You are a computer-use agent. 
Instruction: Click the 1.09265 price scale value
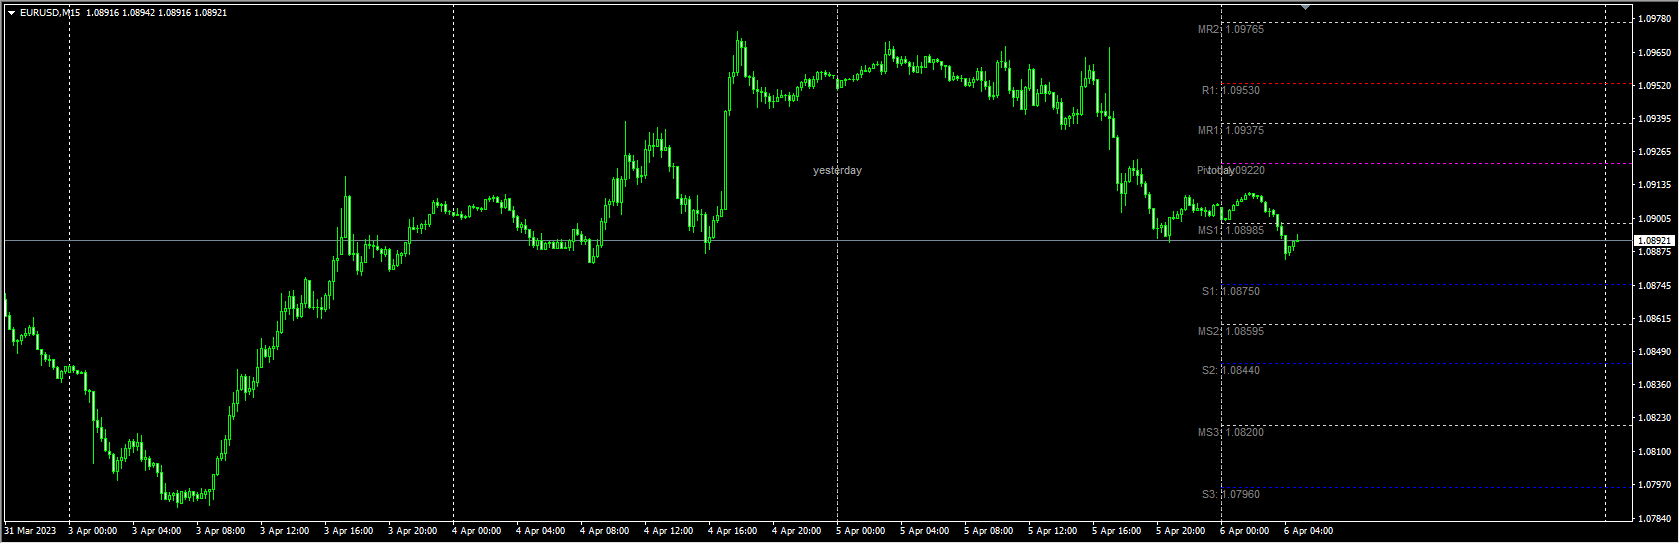point(1655,152)
